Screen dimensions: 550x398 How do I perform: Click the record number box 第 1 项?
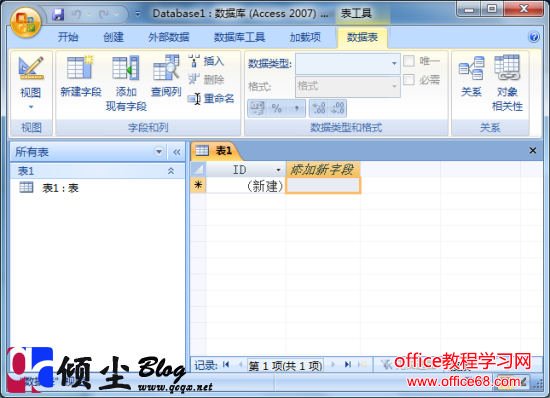click(x=285, y=365)
